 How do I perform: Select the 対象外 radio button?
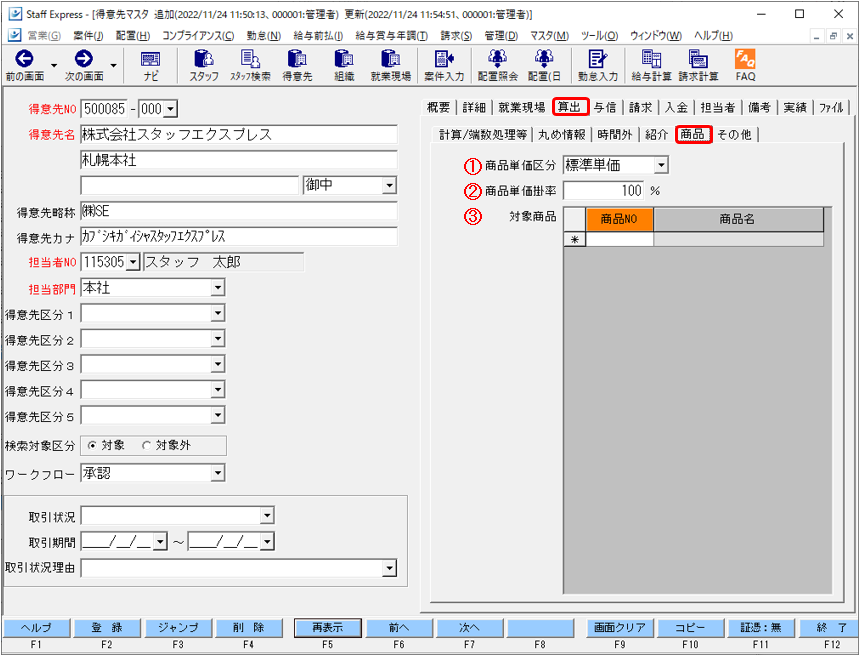coord(146,446)
